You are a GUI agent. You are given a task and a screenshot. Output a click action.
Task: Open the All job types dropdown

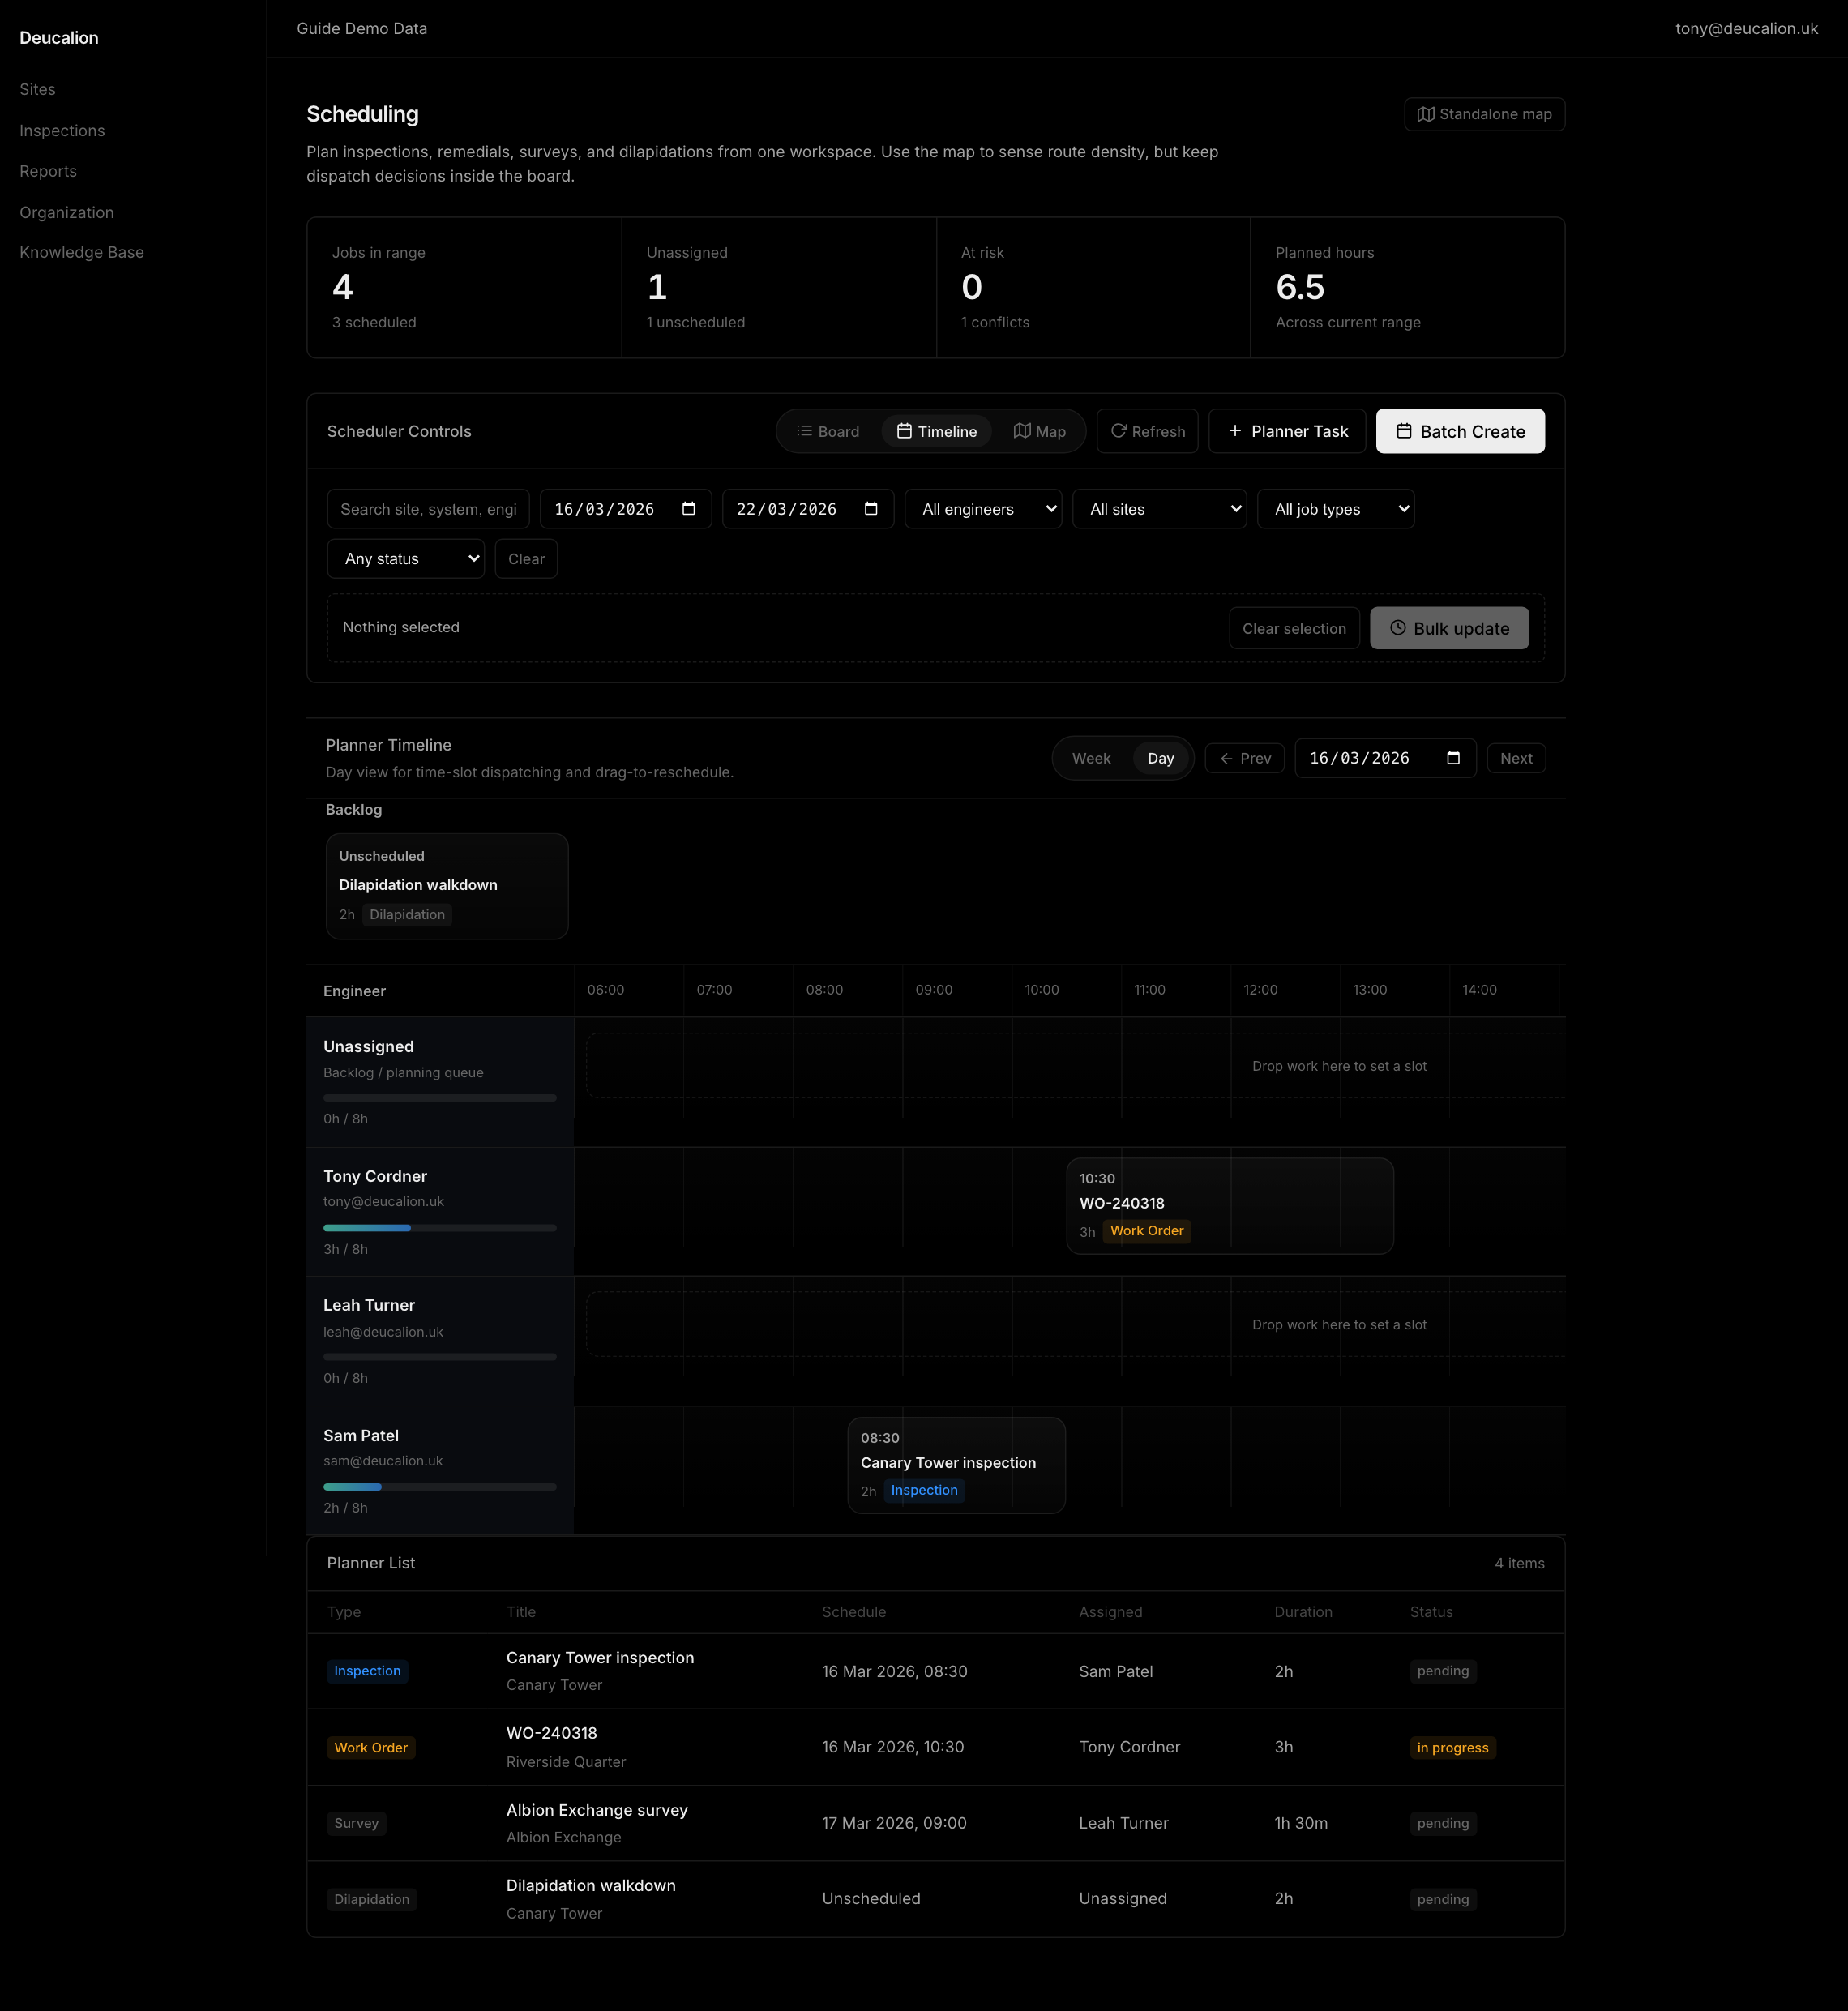1335,509
